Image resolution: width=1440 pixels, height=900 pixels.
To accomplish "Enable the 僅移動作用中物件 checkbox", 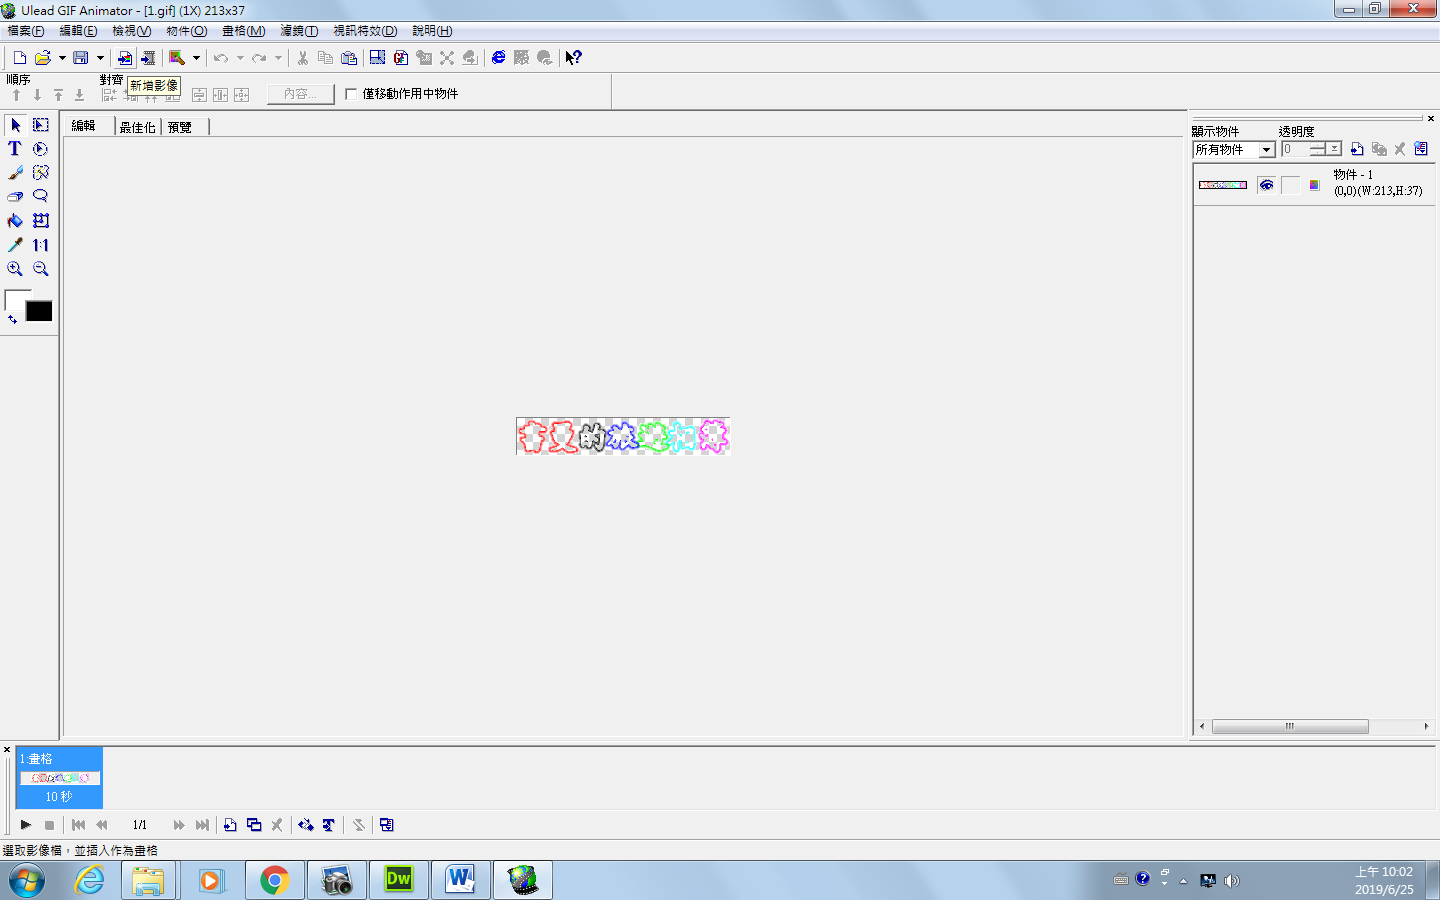I will tap(351, 94).
